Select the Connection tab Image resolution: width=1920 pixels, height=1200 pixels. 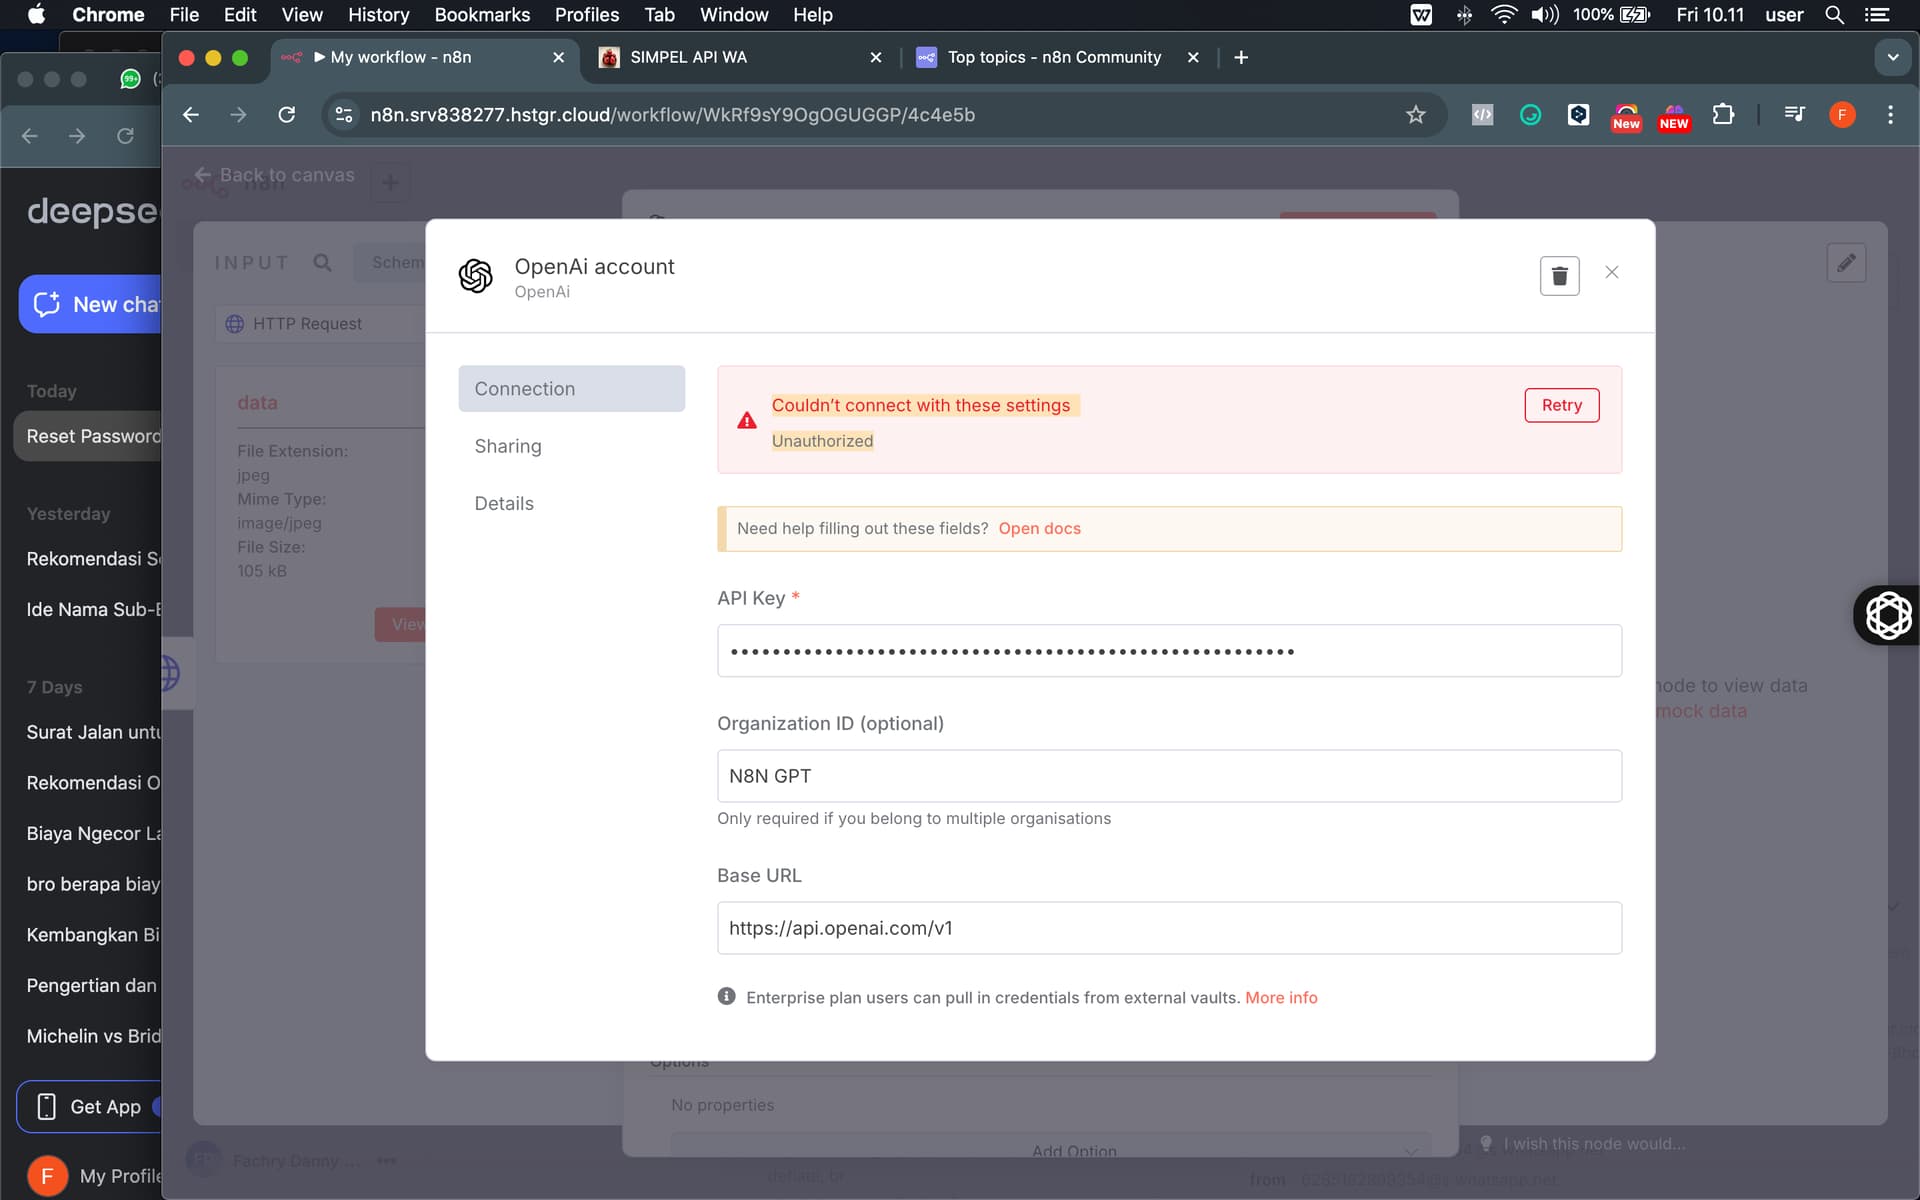pos(571,388)
